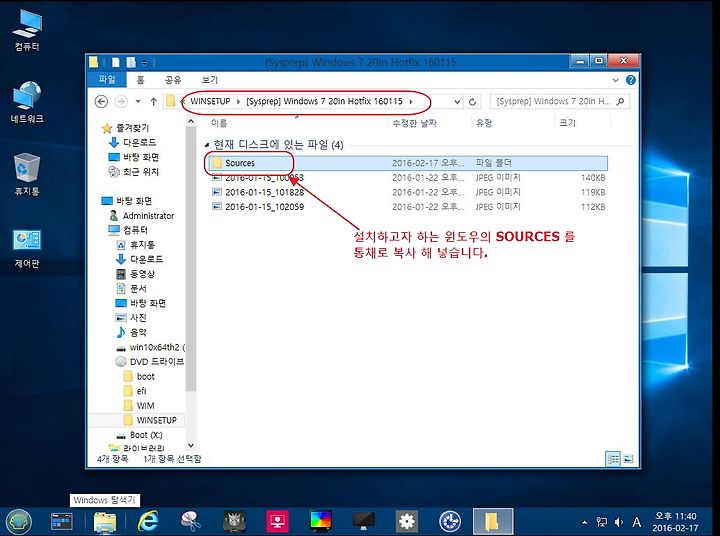Open the 보기 ribbon tab
Image resolution: width=720 pixels, height=536 pixels.
click(x=210, y=80)
